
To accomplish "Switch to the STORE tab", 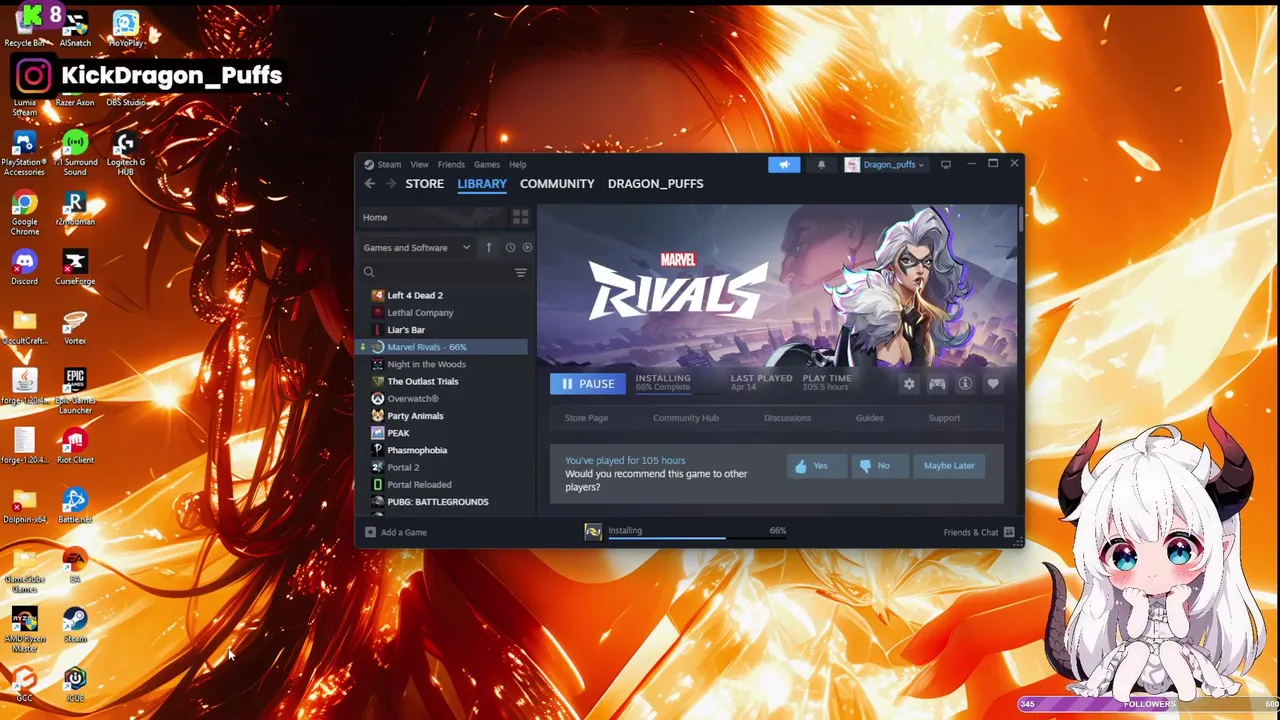I will (424, 184).
